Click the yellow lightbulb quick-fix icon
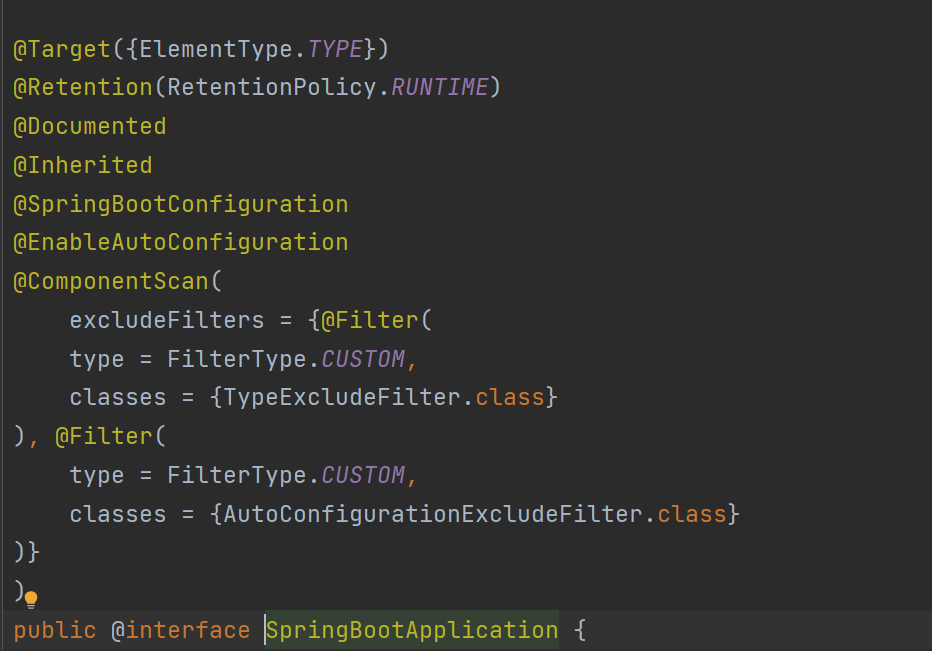 [x=31, y=600]
